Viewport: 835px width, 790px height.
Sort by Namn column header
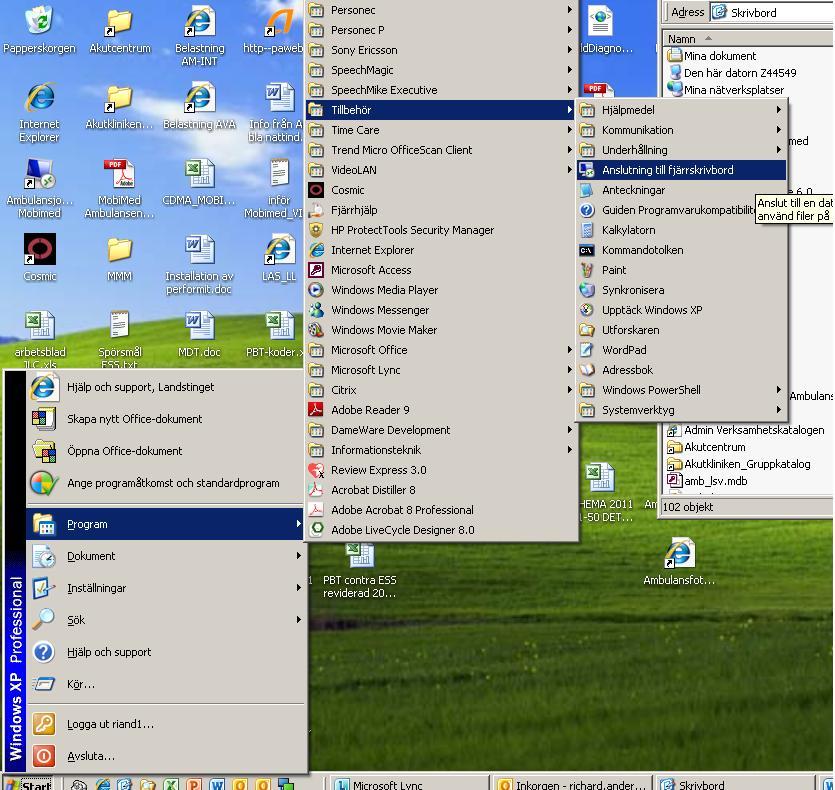tap(748, 39)
